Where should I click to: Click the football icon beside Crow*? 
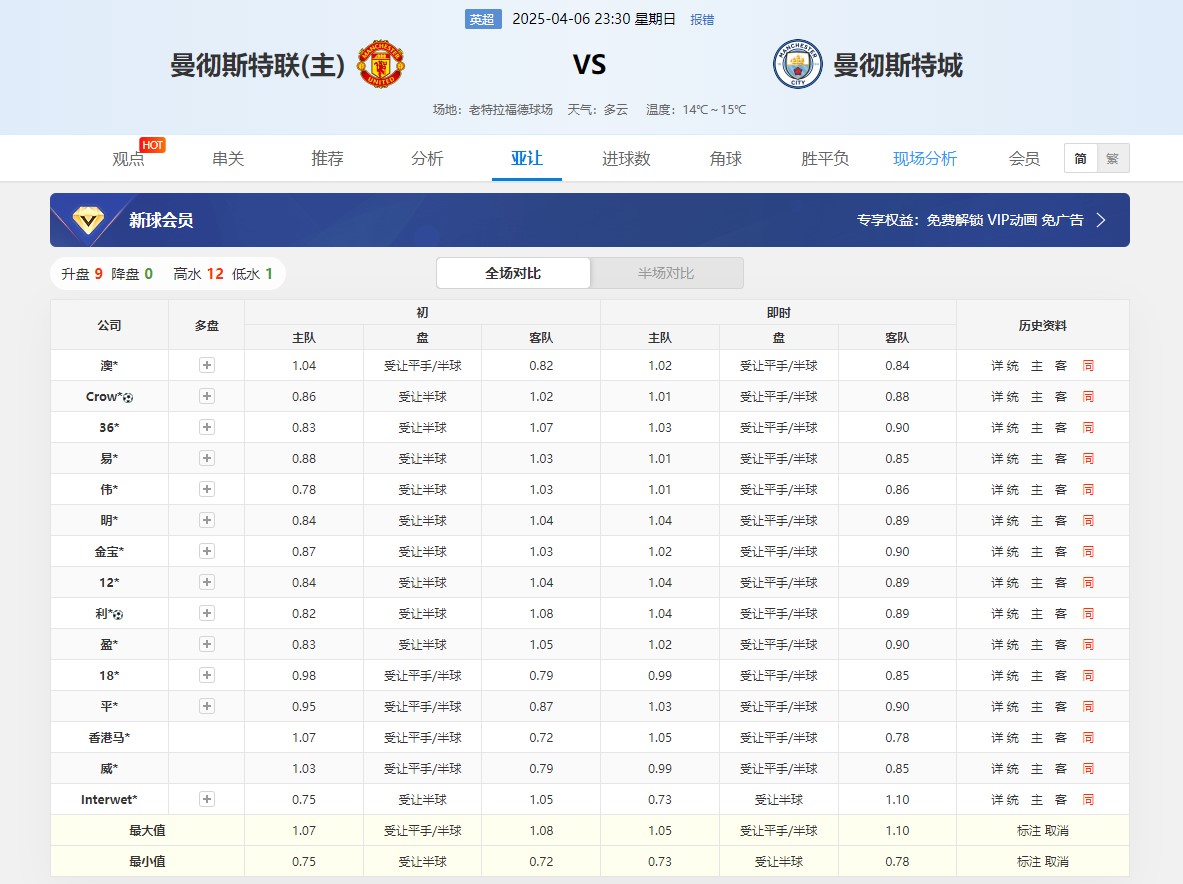click(x=128, y=398)
